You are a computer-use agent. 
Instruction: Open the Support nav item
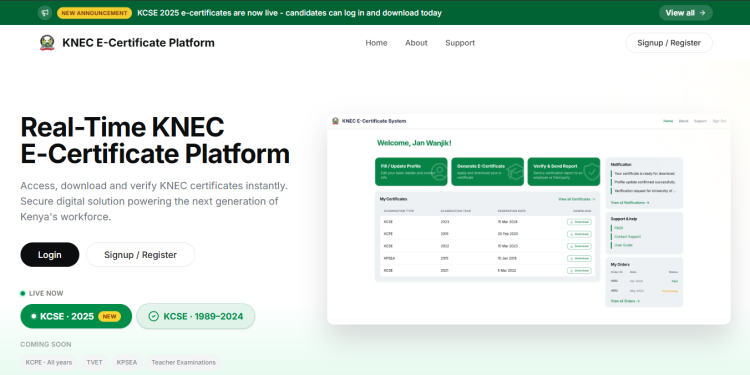pos(460,43)
